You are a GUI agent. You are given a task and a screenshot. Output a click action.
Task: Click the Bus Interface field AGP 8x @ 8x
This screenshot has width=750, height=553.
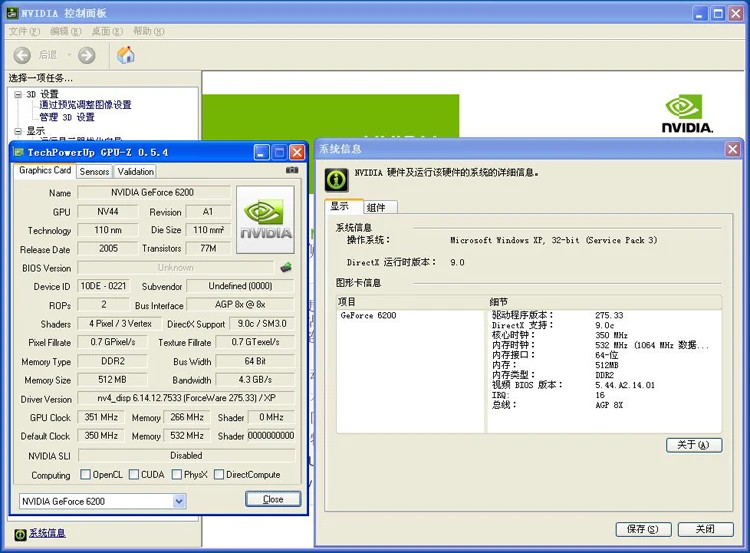[x=241, y=304]
